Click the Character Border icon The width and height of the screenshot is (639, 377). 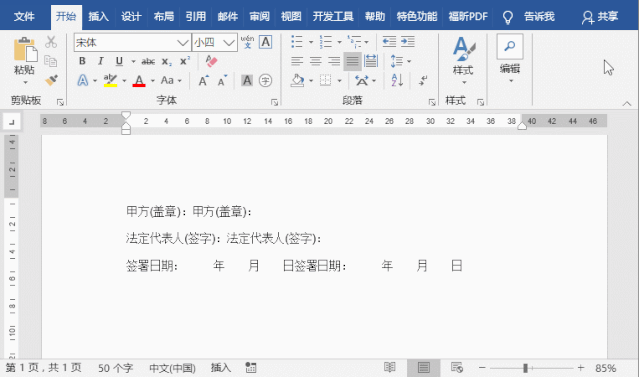[266, 42]
